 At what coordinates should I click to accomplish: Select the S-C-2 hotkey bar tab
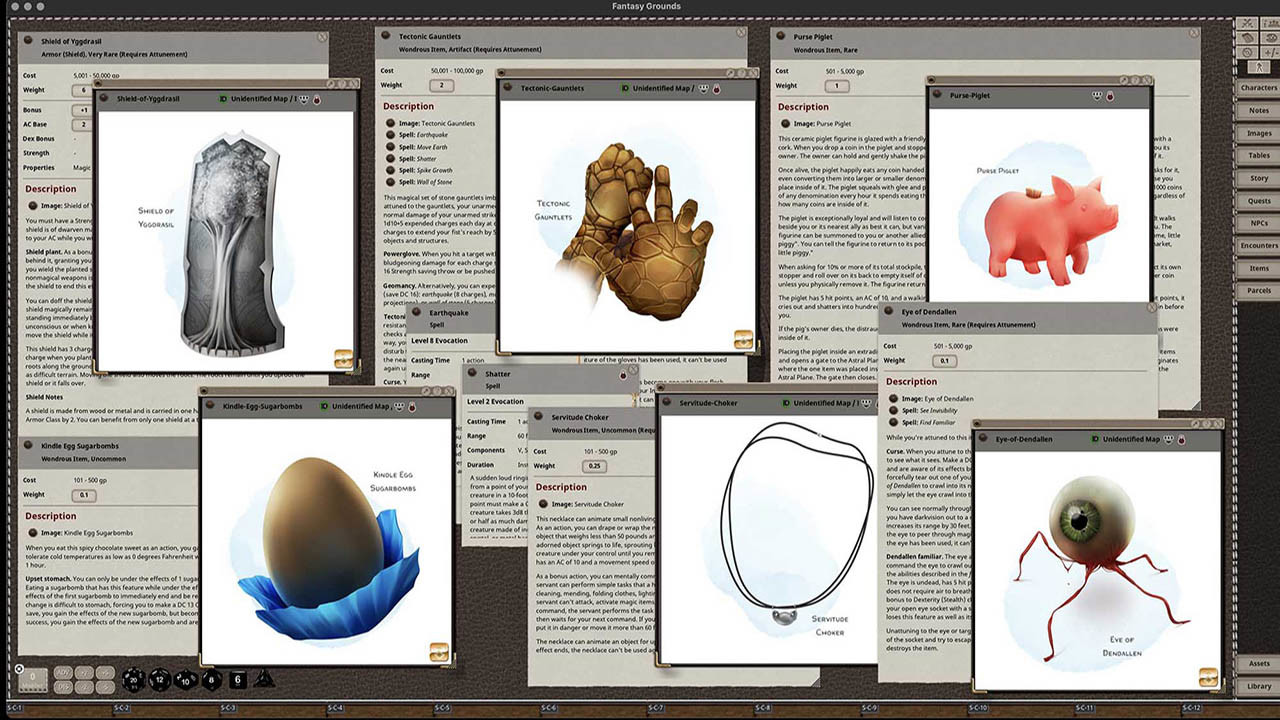(x=122, y=708)
